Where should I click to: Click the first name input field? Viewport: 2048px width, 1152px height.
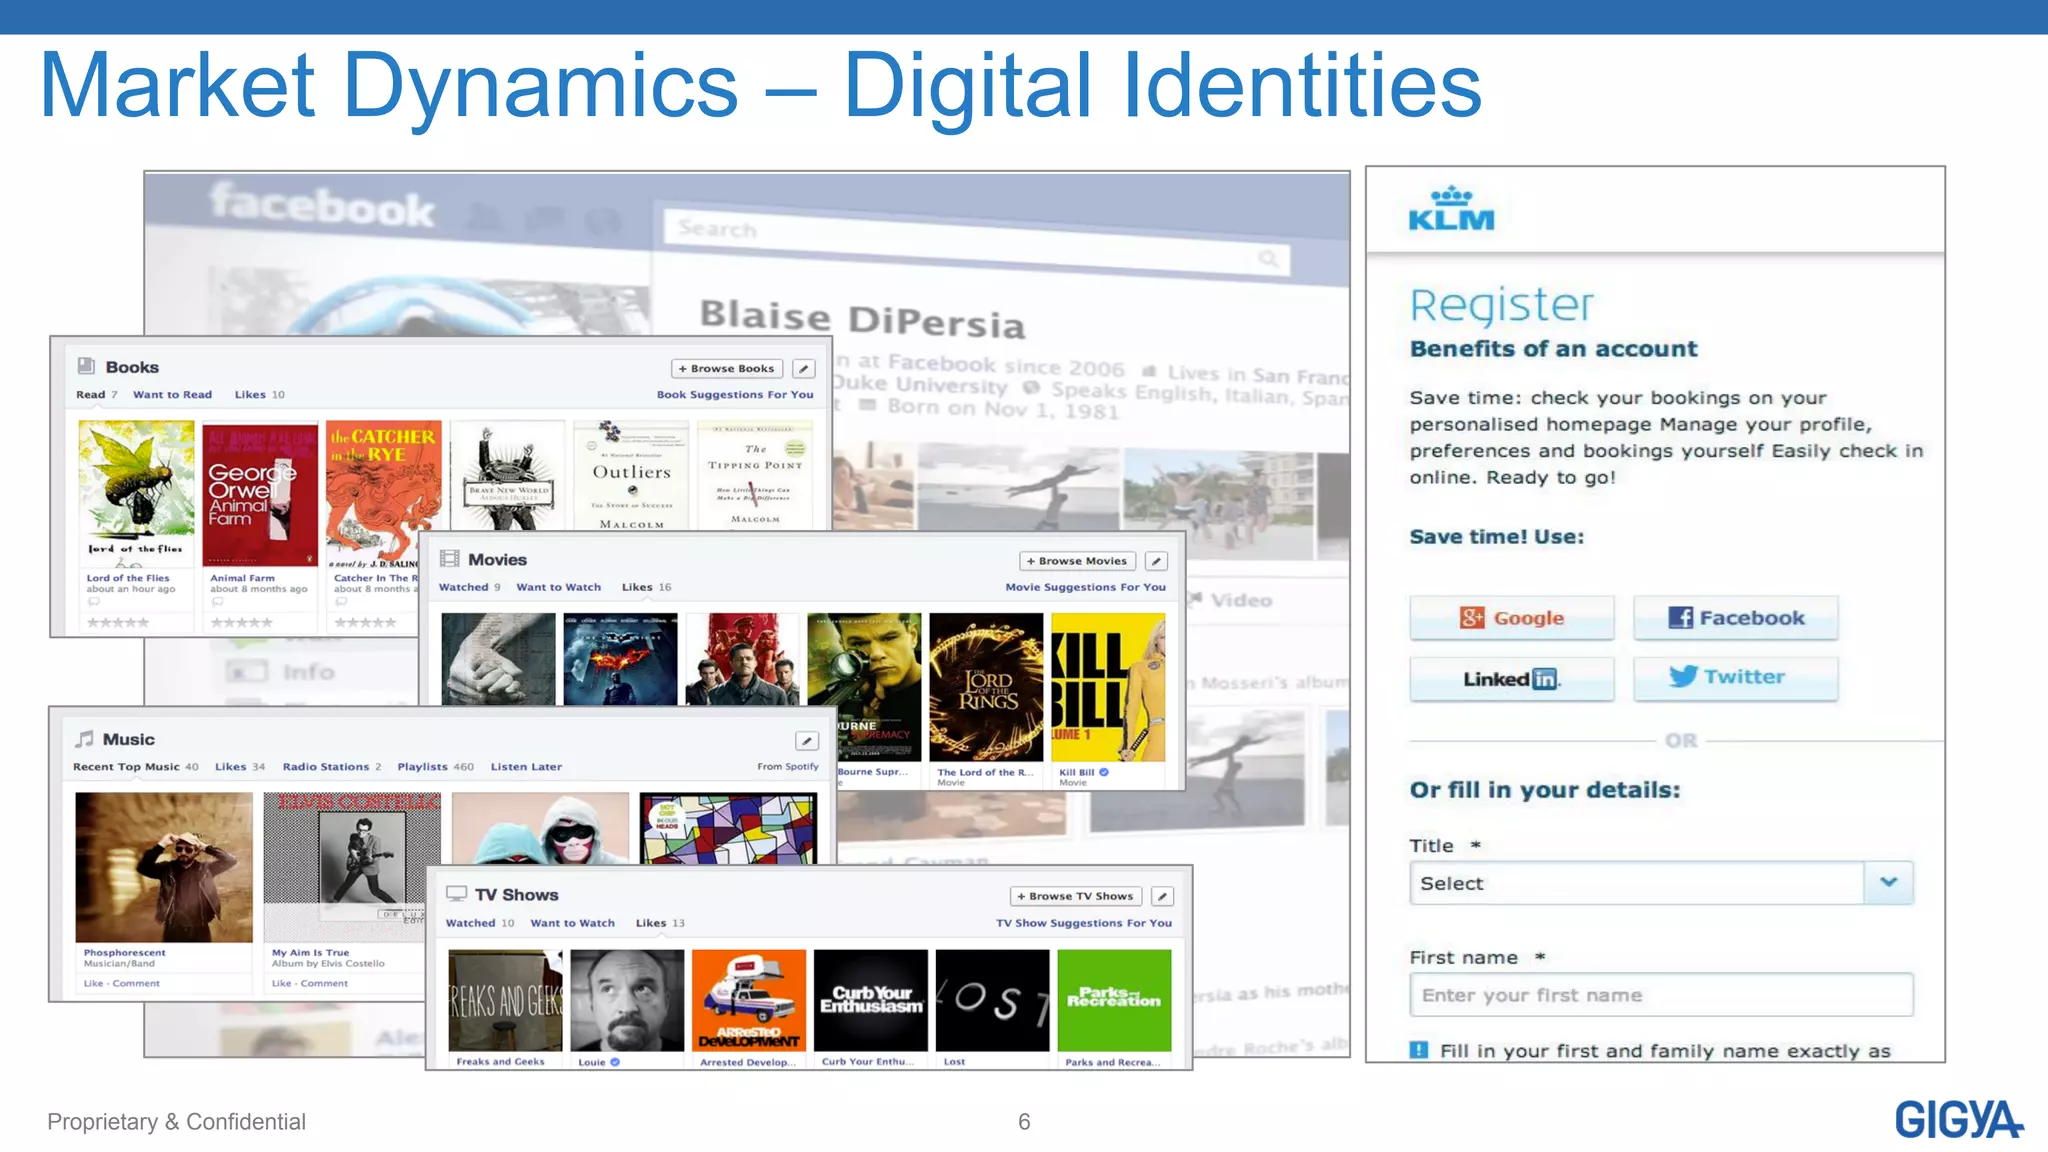coord(1661,995)
